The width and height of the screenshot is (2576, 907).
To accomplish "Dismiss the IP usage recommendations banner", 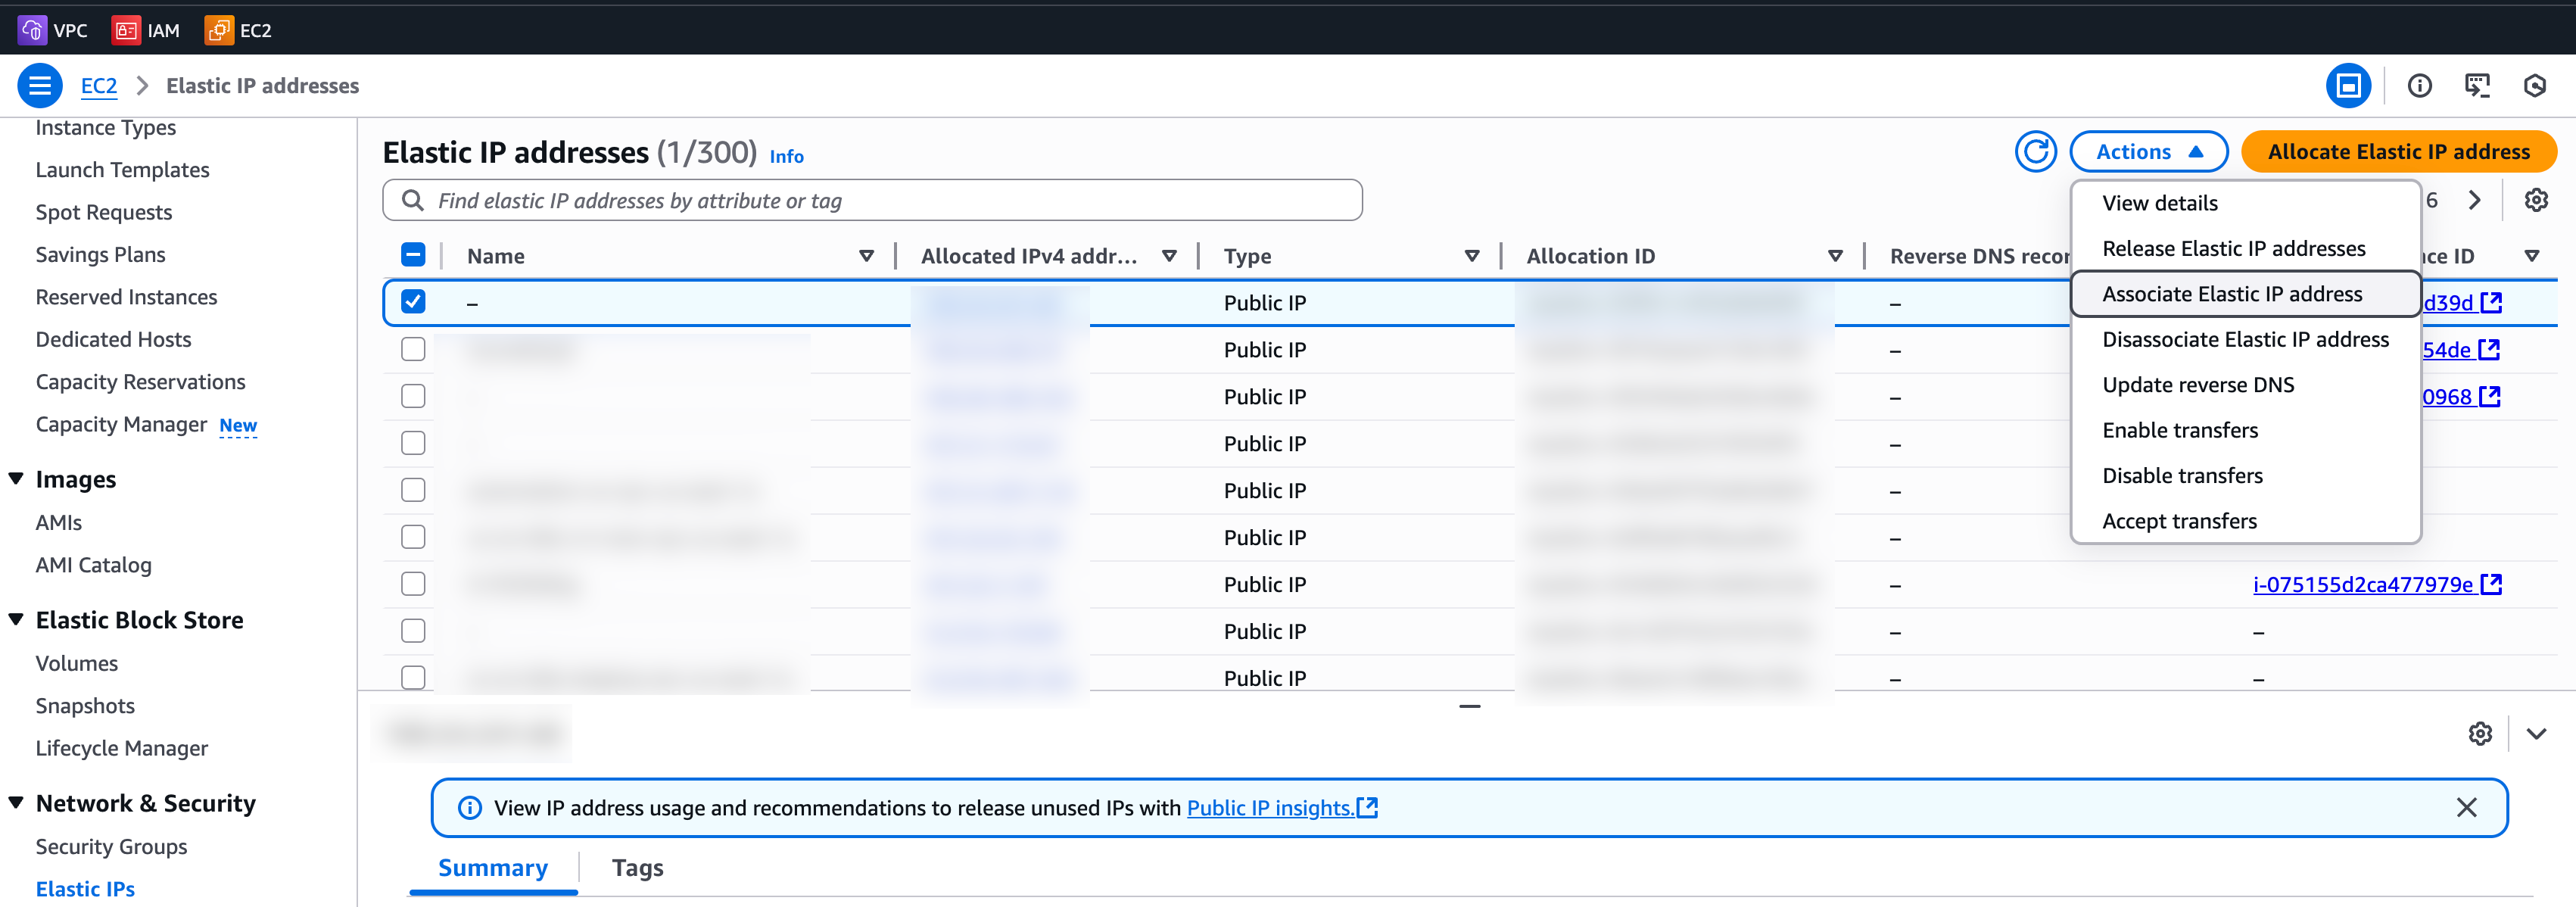I will click(x=2467, y=807).
